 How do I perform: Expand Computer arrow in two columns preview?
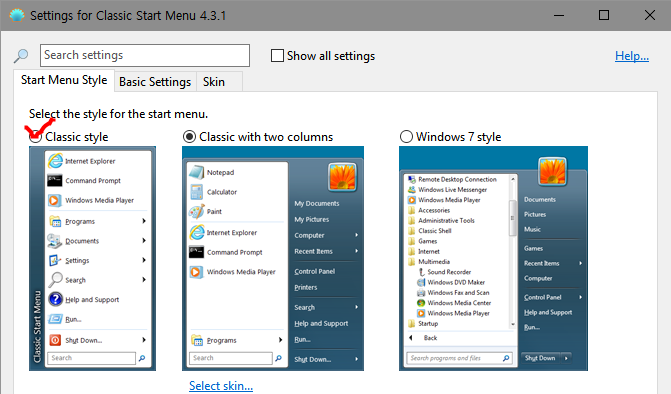pyautogui.click(x=356, y=235)
